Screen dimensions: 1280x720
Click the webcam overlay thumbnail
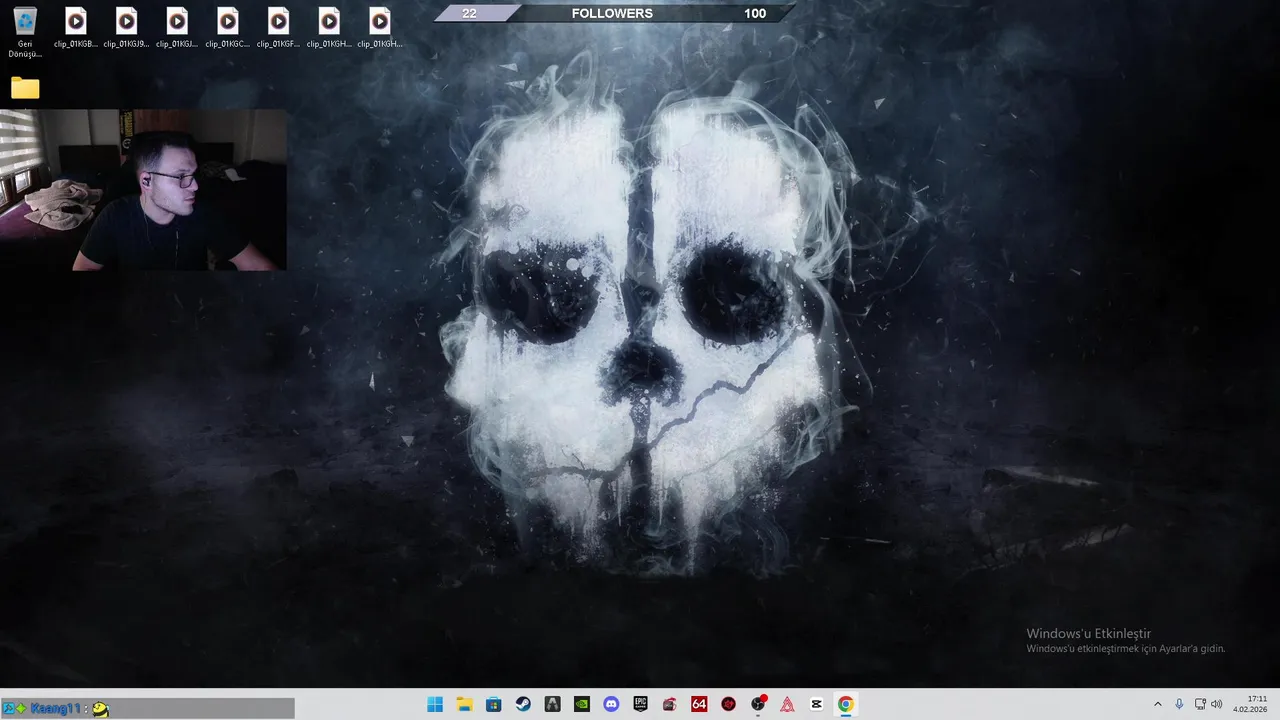click(x=143, y=190)
